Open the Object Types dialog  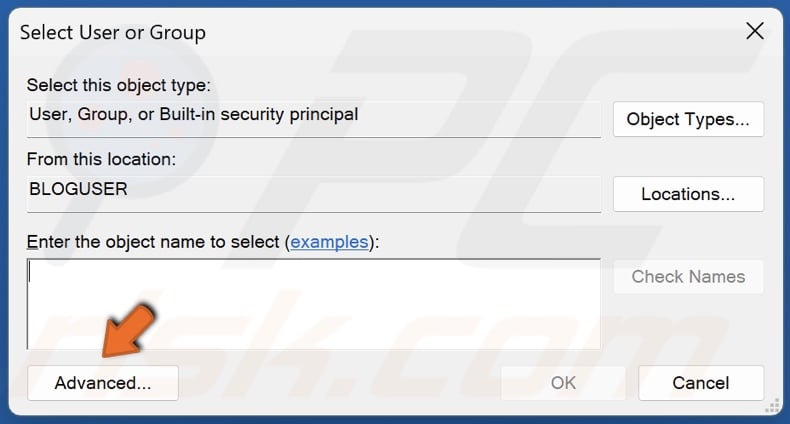(687, 119)
